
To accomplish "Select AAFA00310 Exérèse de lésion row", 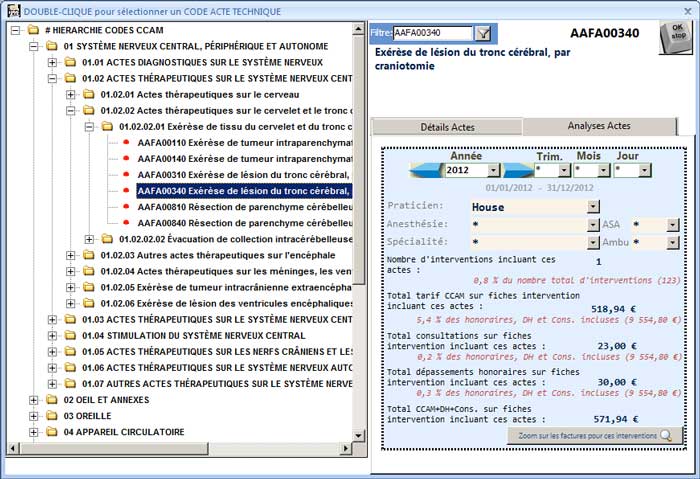I will click(245, 175).
